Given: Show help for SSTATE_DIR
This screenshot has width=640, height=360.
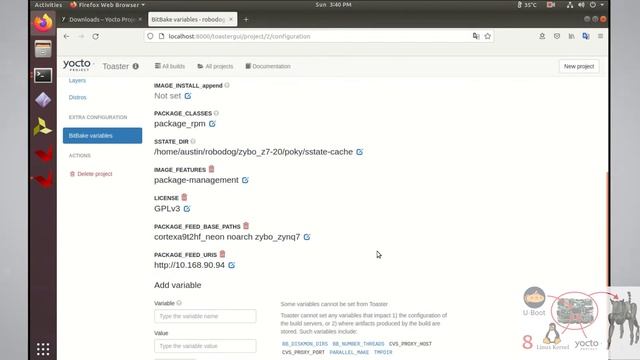Looking at the screenshot, I should [193, 141].
